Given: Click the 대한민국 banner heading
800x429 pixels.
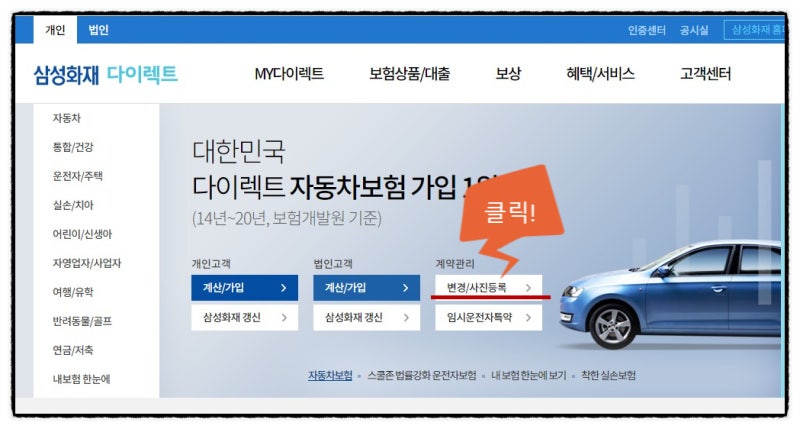Looking at the screenshot, I should pyautogui.click(x=238, y=152).
